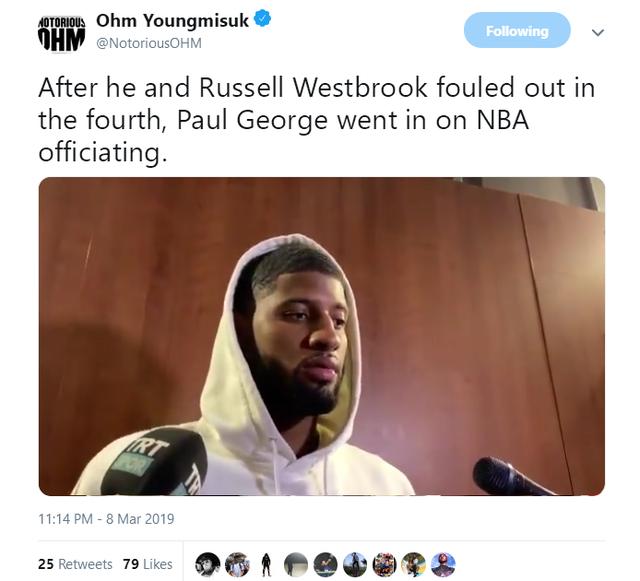Open the colorful collage liker avatar
The width and height of the screenshot is (640, 581).
[384, 564]
